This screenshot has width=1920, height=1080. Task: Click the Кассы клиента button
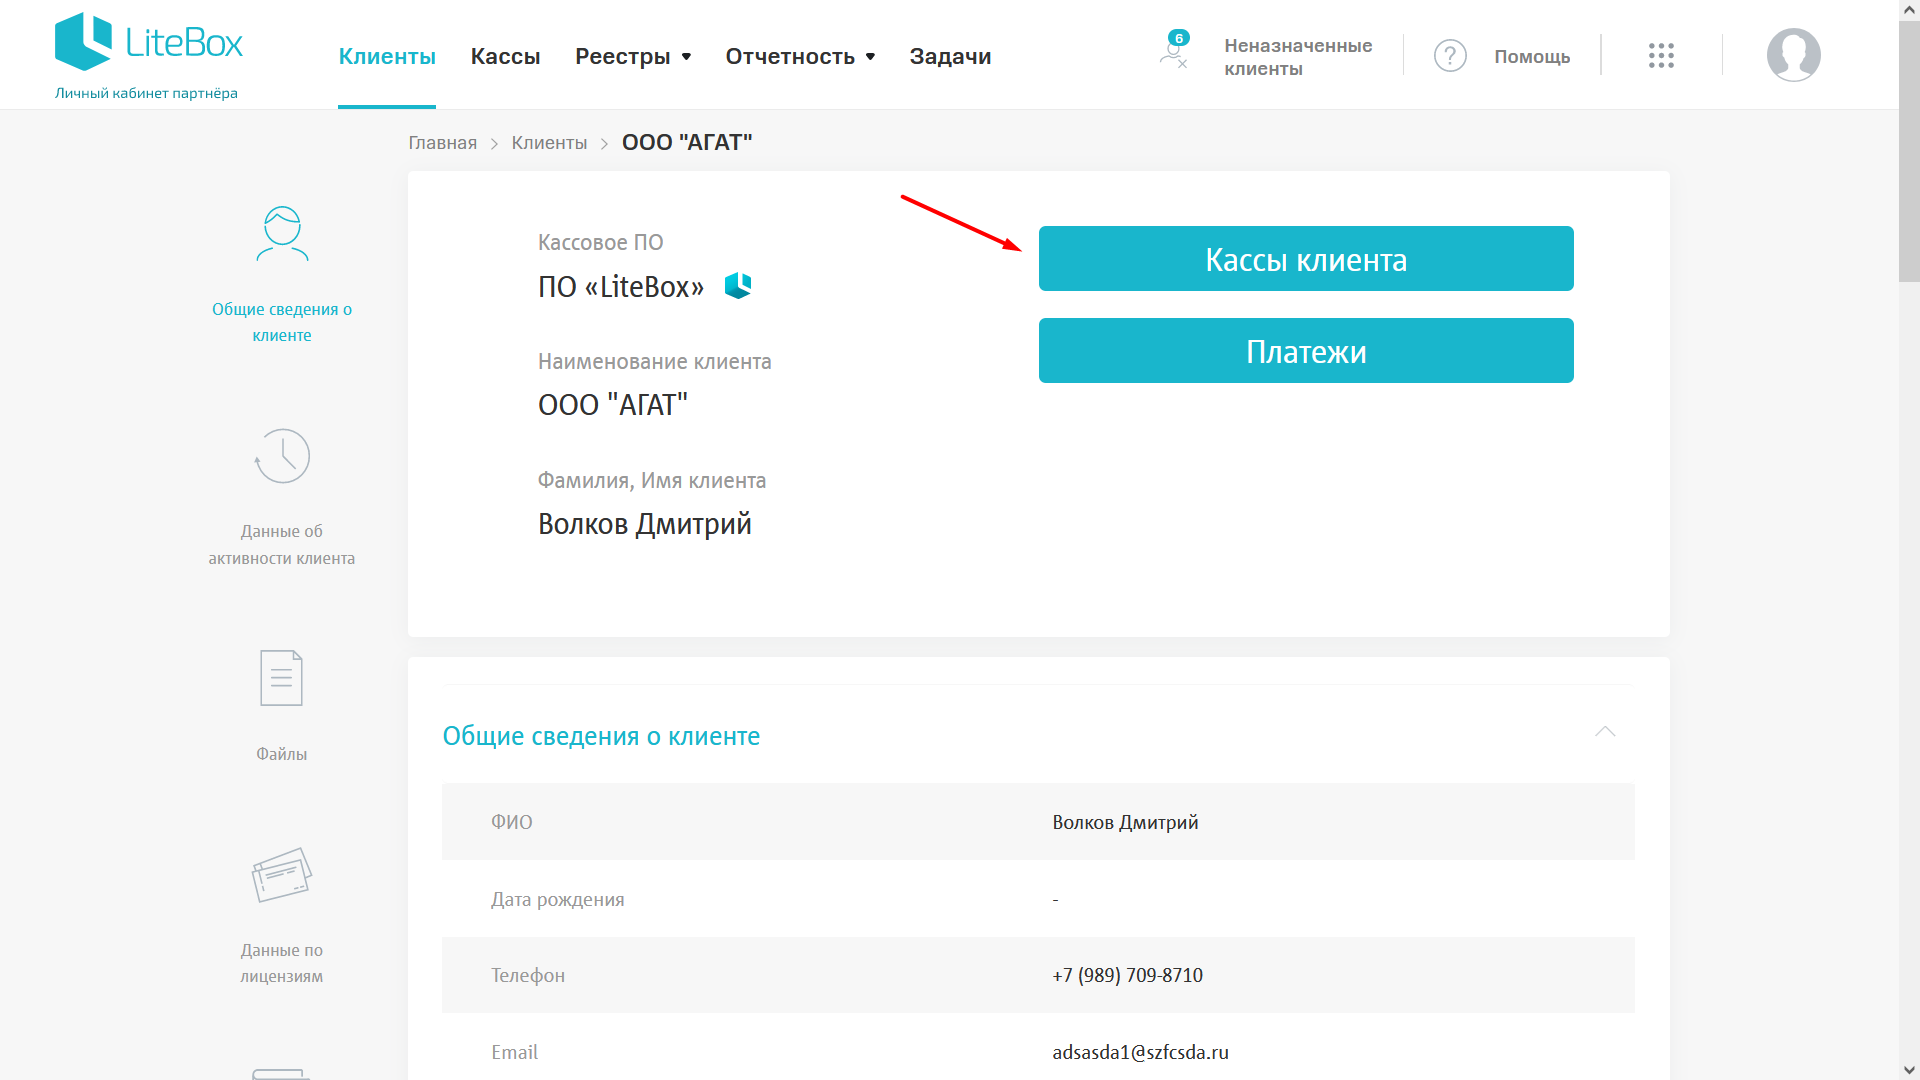(x=1306, y=259)
